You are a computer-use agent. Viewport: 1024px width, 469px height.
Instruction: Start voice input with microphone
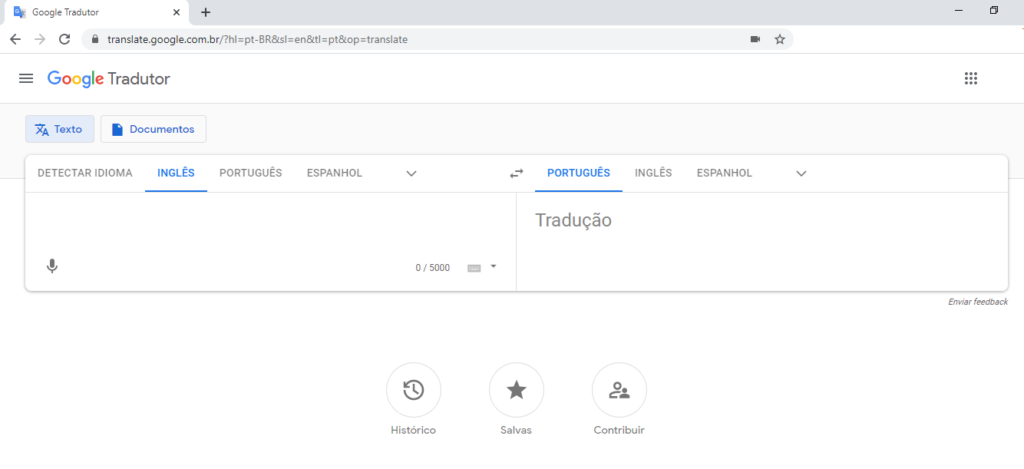coord(52,267)
